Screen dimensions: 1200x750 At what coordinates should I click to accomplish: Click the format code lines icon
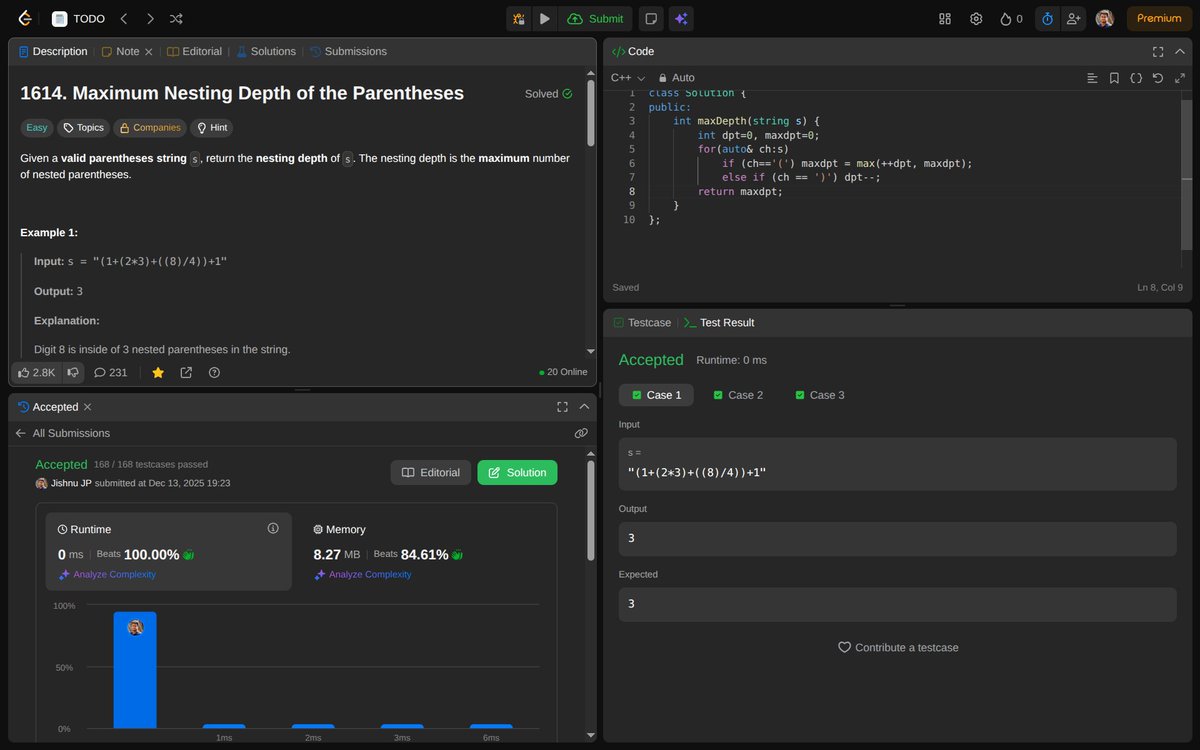(1093, 77)
